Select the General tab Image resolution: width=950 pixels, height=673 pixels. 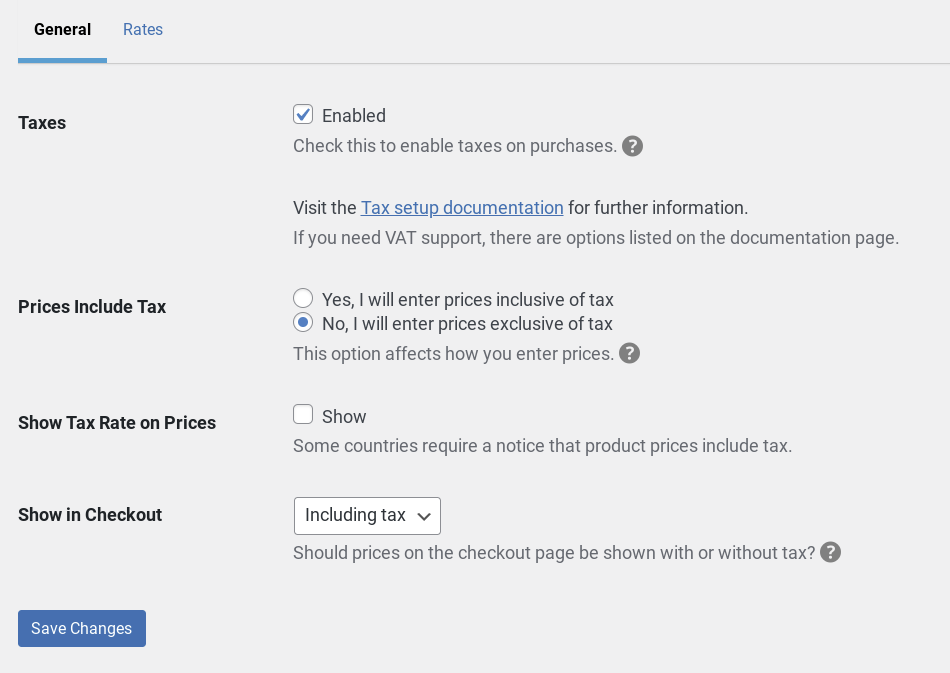[62, 30]
